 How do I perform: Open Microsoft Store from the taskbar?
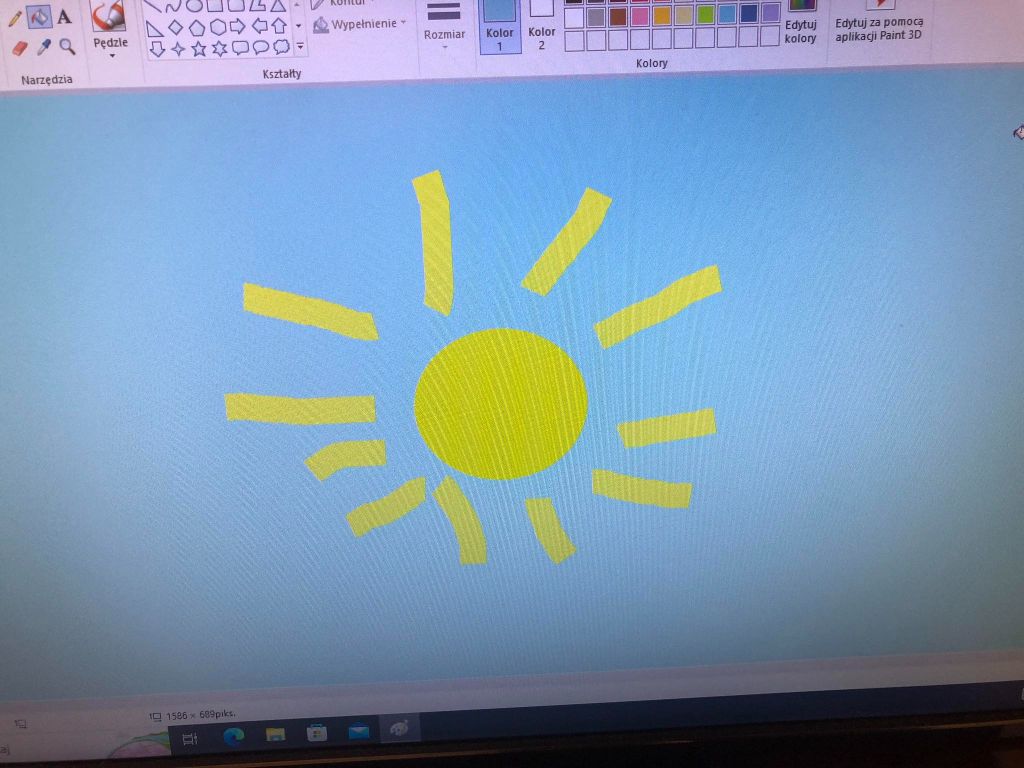pos(317,733)
